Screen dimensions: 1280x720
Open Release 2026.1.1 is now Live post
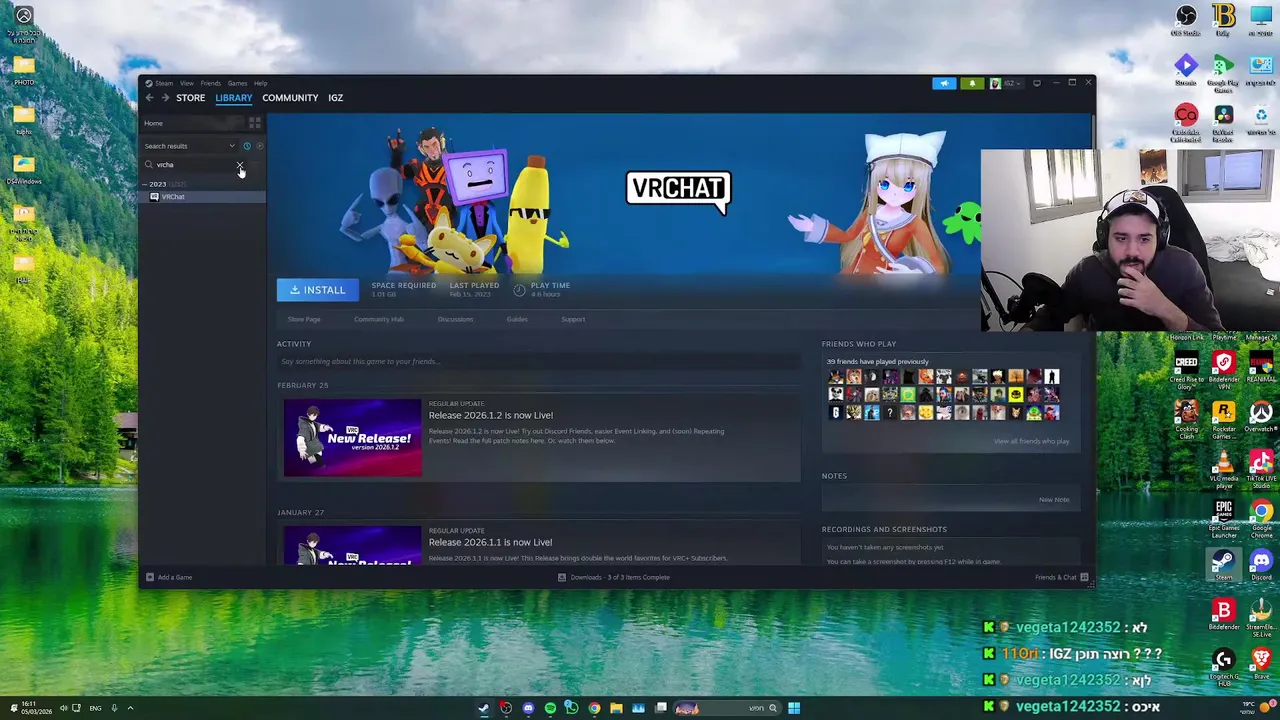491,542
